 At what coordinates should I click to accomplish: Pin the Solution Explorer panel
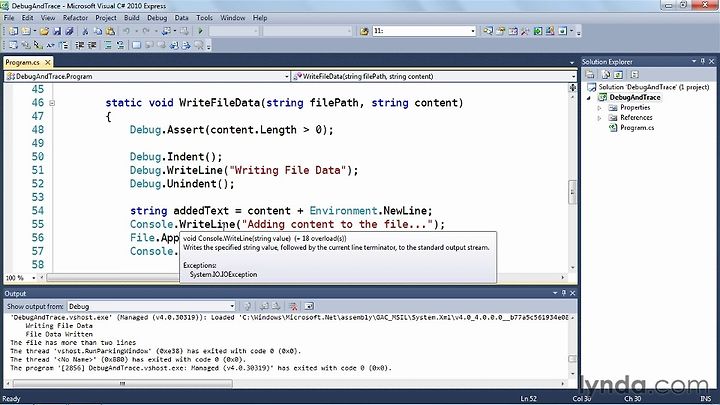[703, 62]
